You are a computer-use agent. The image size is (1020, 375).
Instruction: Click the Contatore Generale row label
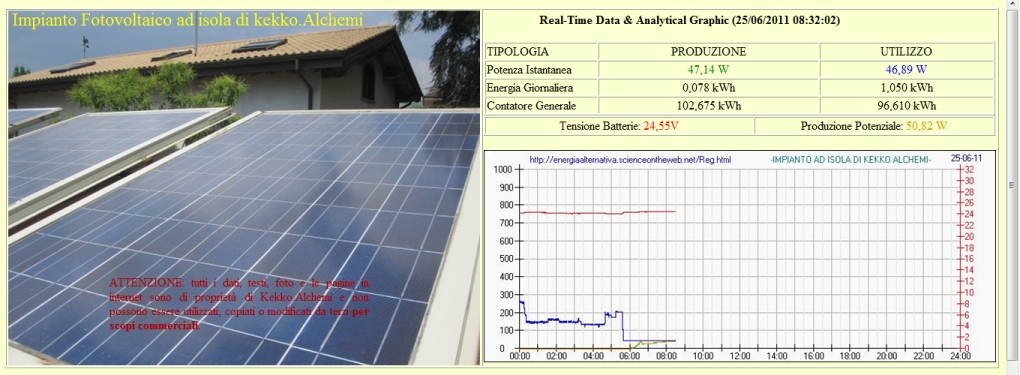click(x=531, y=105)
